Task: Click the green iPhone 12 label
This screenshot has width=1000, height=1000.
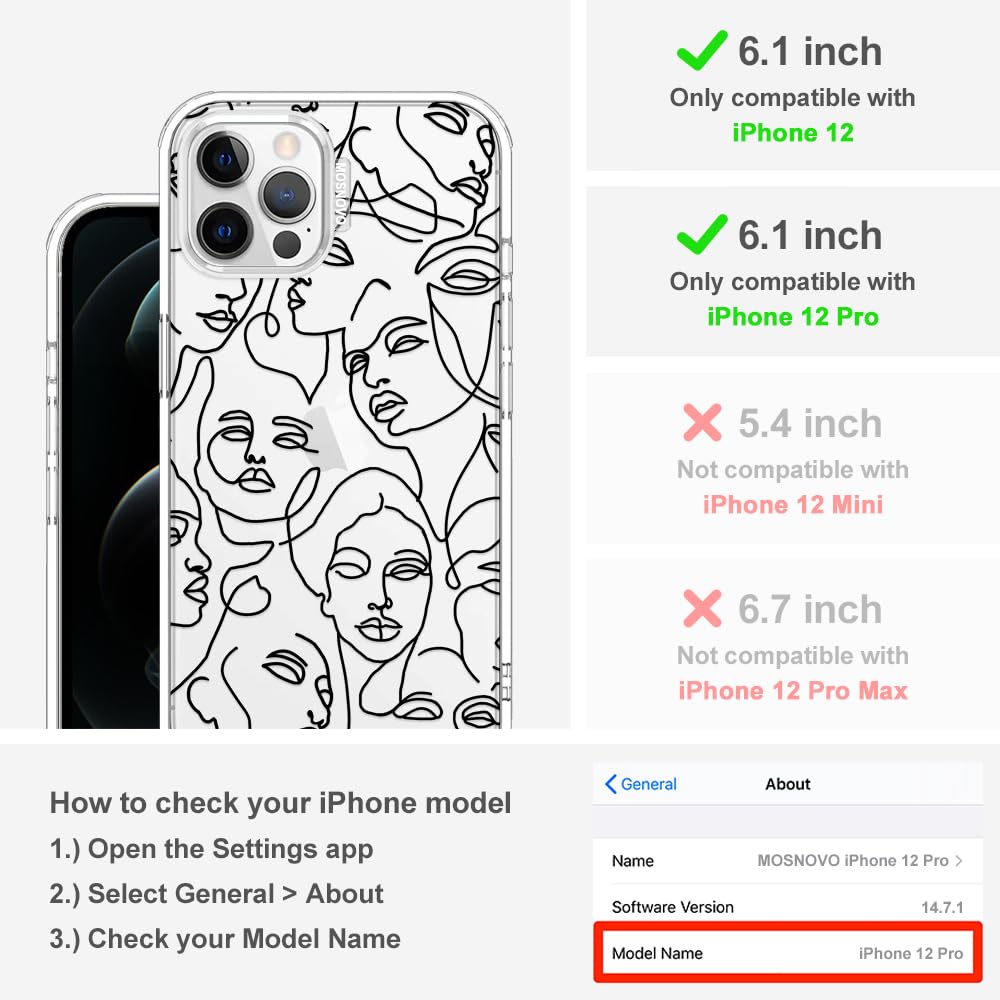Action: coord(793,133)
